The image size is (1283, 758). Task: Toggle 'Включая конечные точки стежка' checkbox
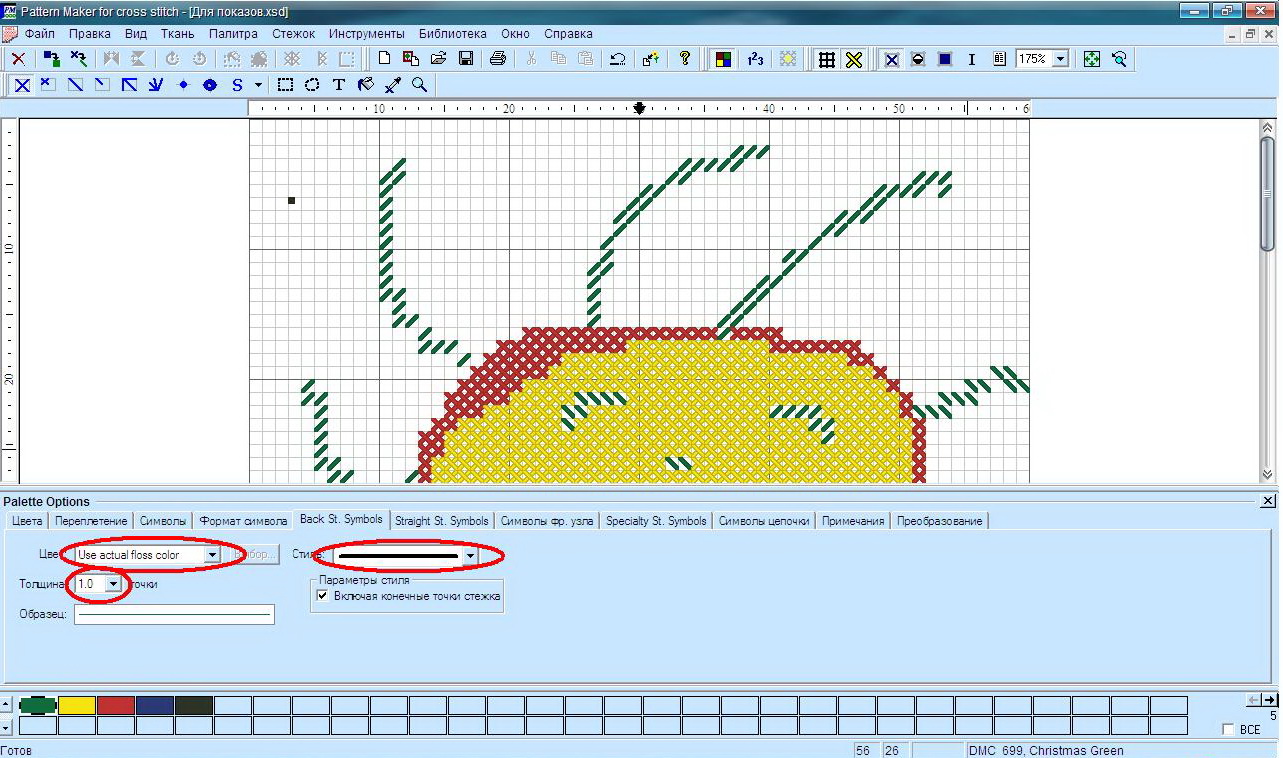[322, 596]
